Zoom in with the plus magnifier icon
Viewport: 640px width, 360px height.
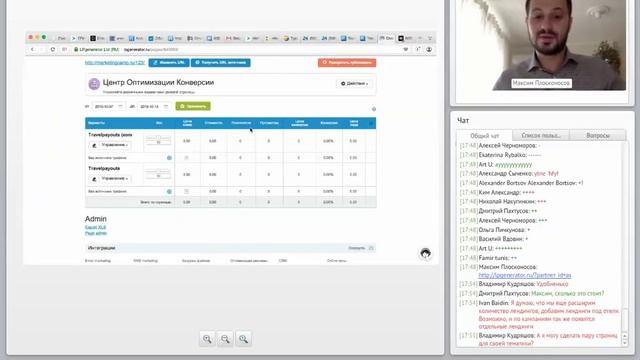(207, 339)
